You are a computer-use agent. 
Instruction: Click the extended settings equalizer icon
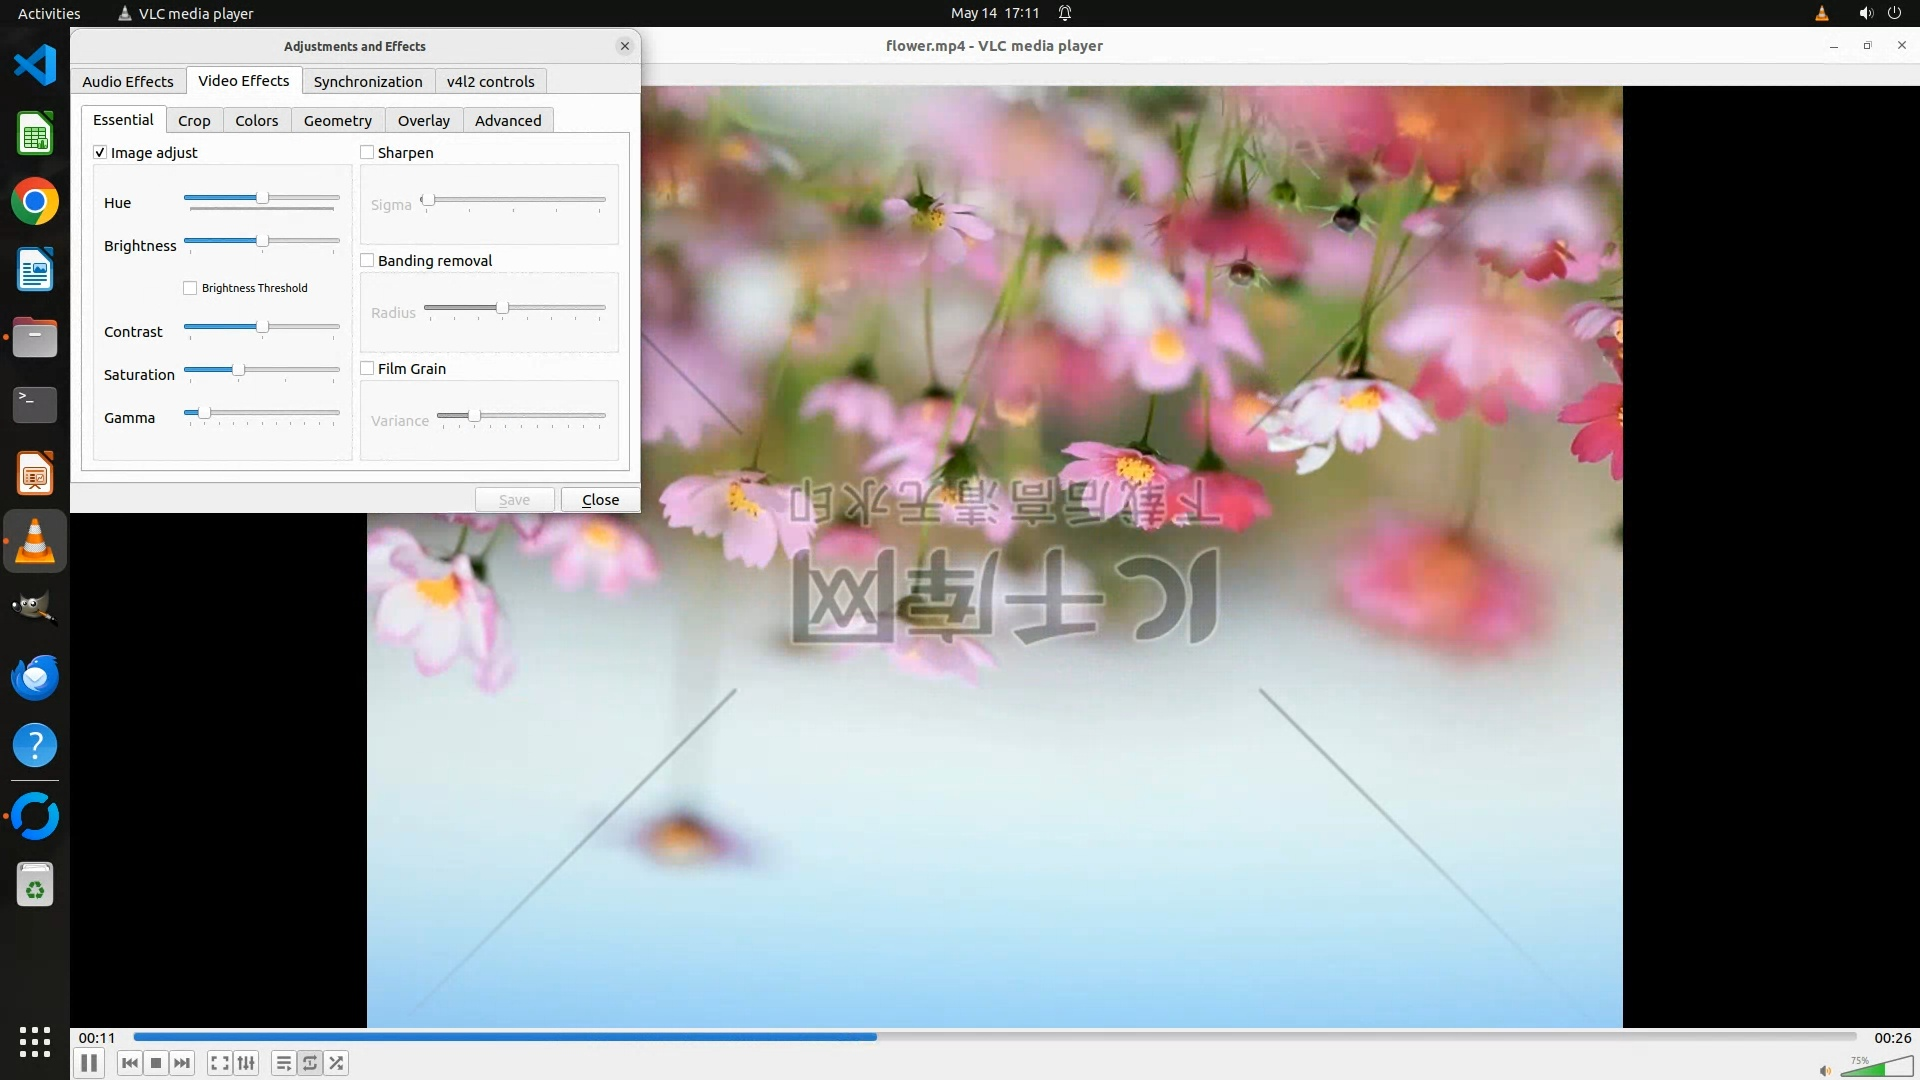[x=246, y=1063]
